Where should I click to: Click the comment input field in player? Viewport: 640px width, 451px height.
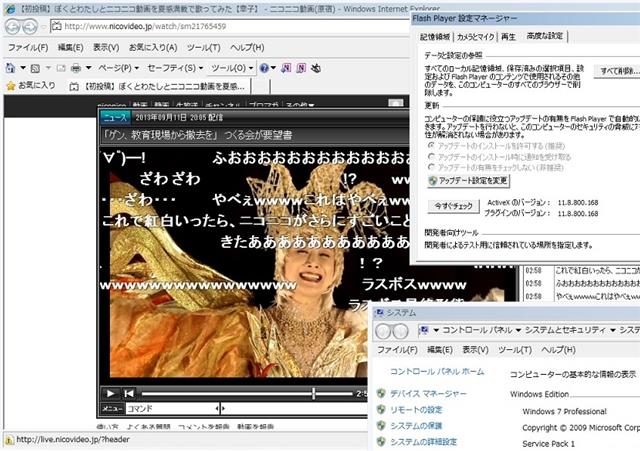point(296,408)
